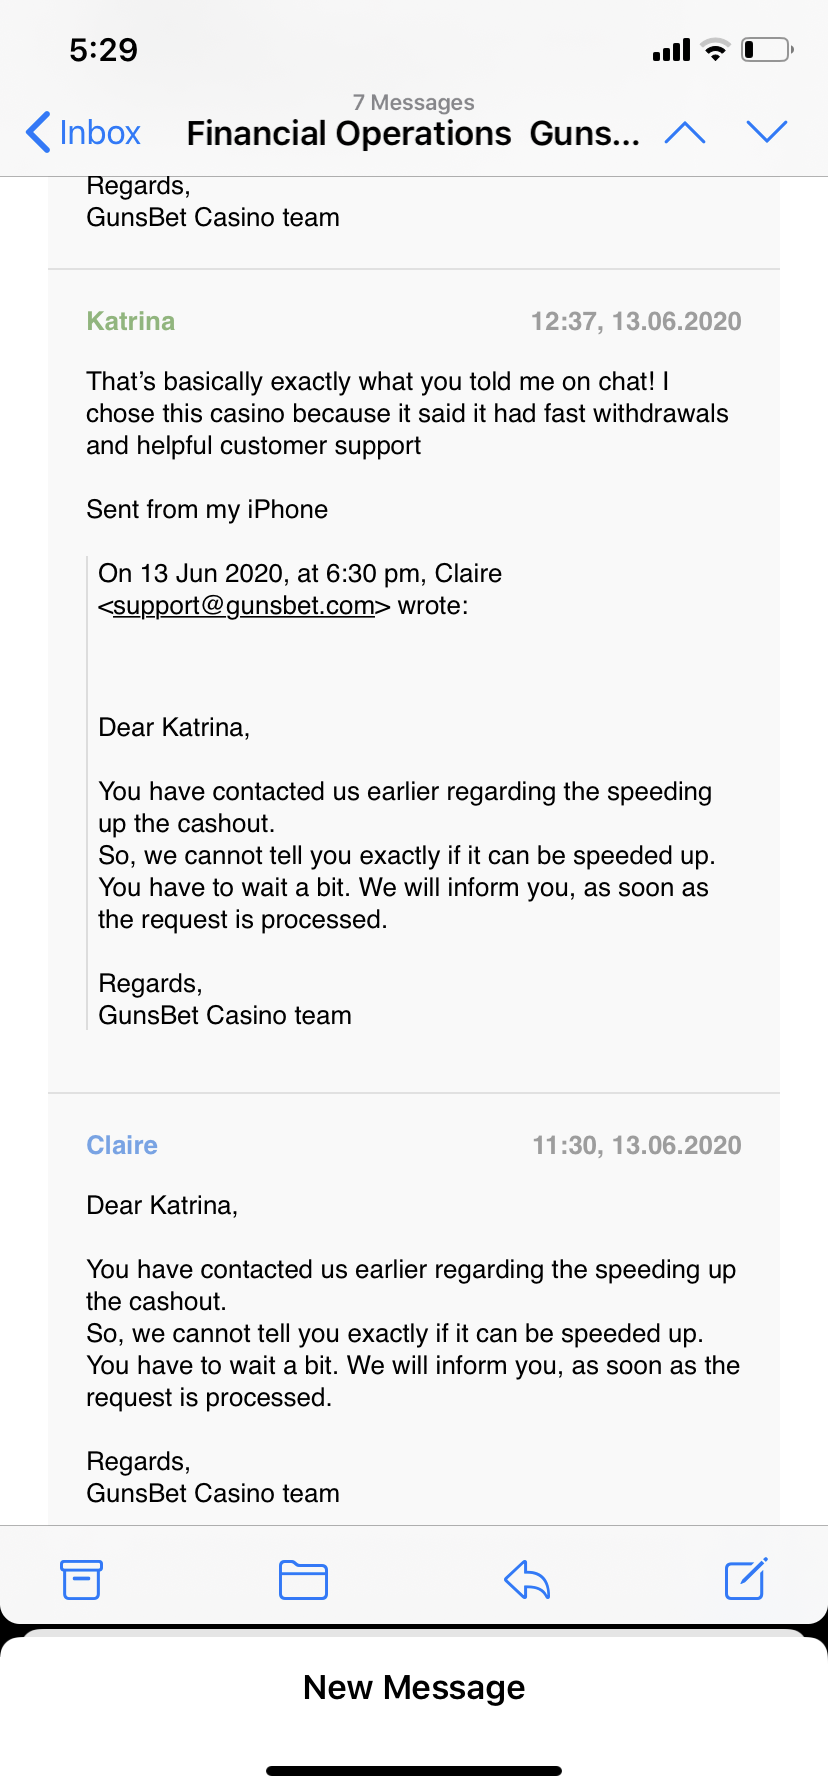Image resolution: width=828 pixels, height=1792 pixels.
Task: Tap the cellular signal bars icon
Action: pos(671,50)
